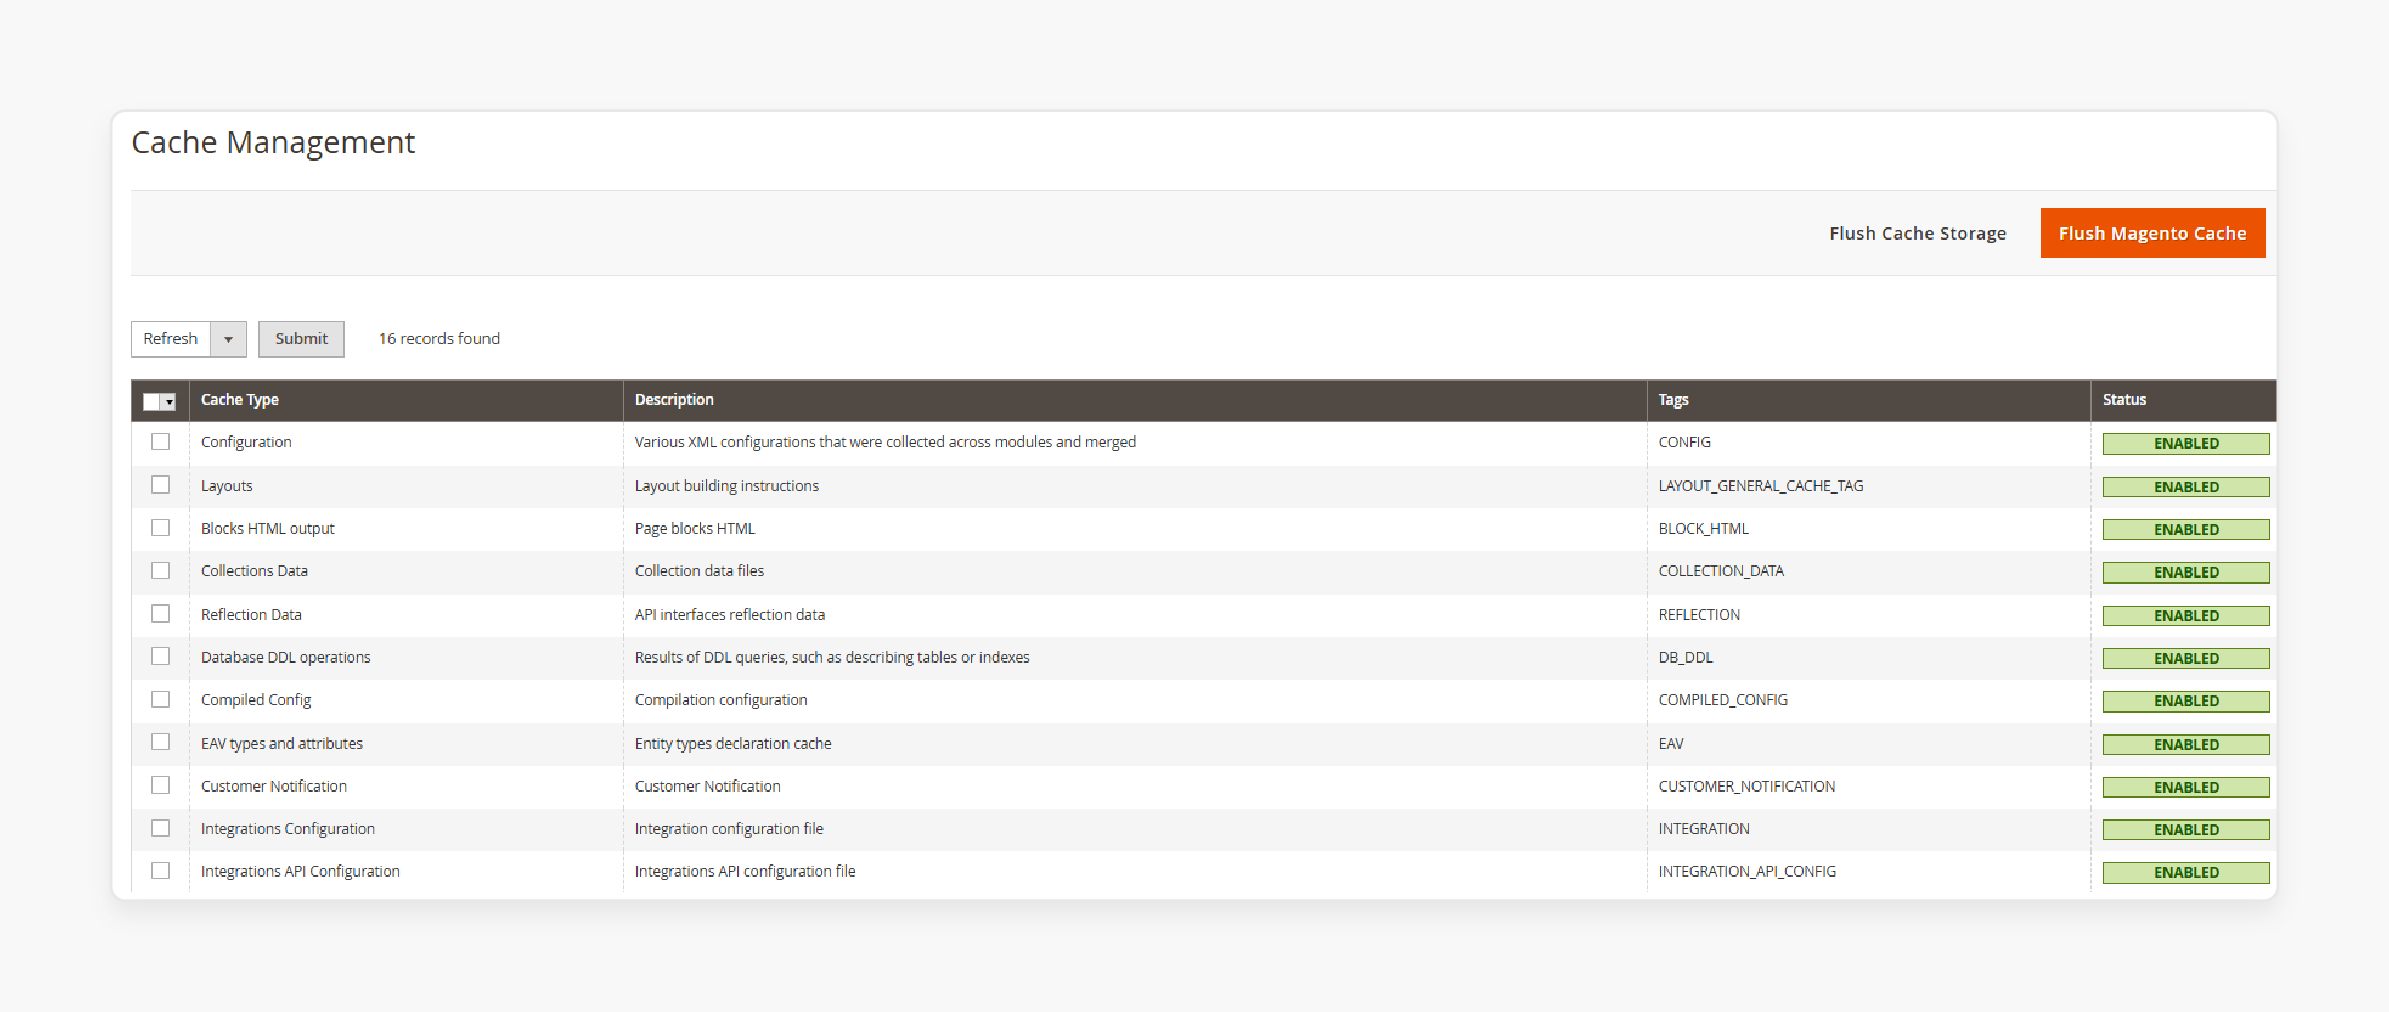The height and width of the screenshot is (1012, 2389).
Task: Click ENABLED status for Database DDL operations
Action: point(2186,659)
